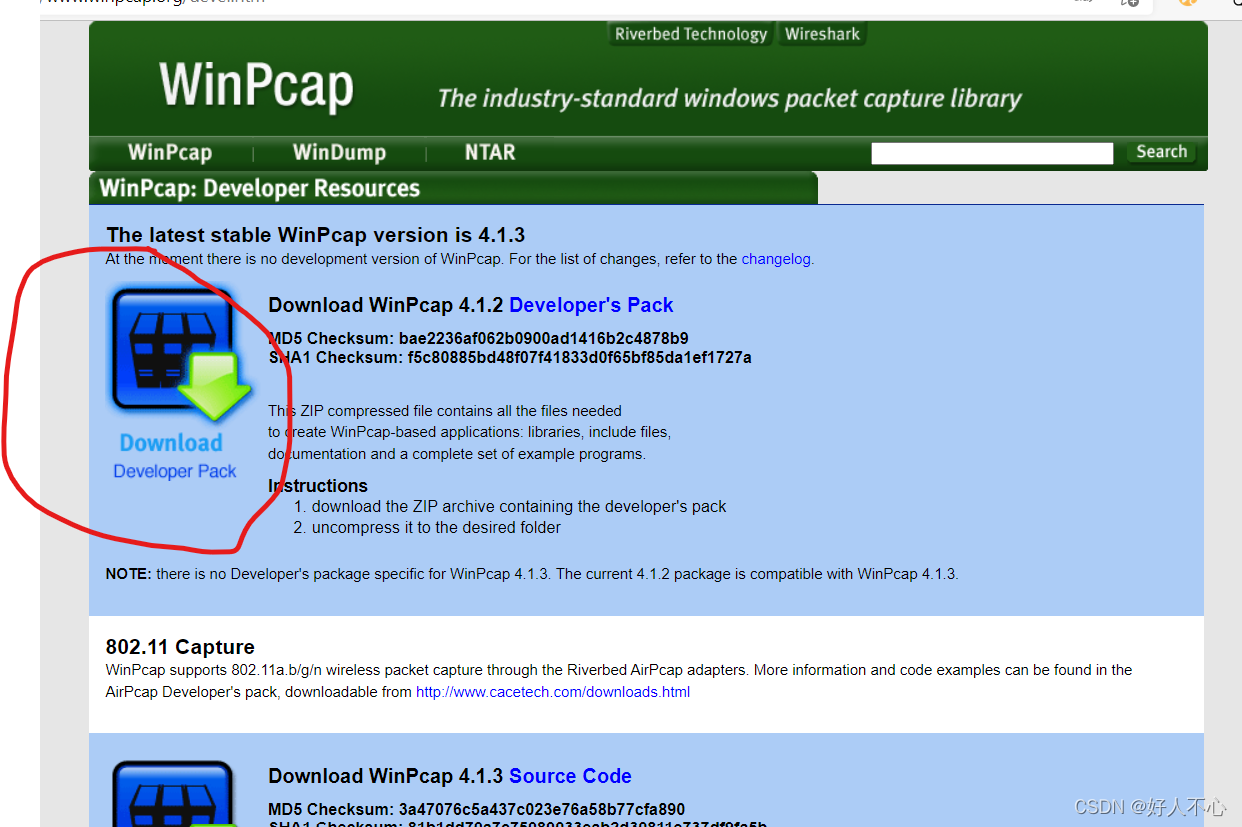This screenshot has height=827, width=1242.
Task: Open the NTAR navigation menu item
Action: (489, 152)
